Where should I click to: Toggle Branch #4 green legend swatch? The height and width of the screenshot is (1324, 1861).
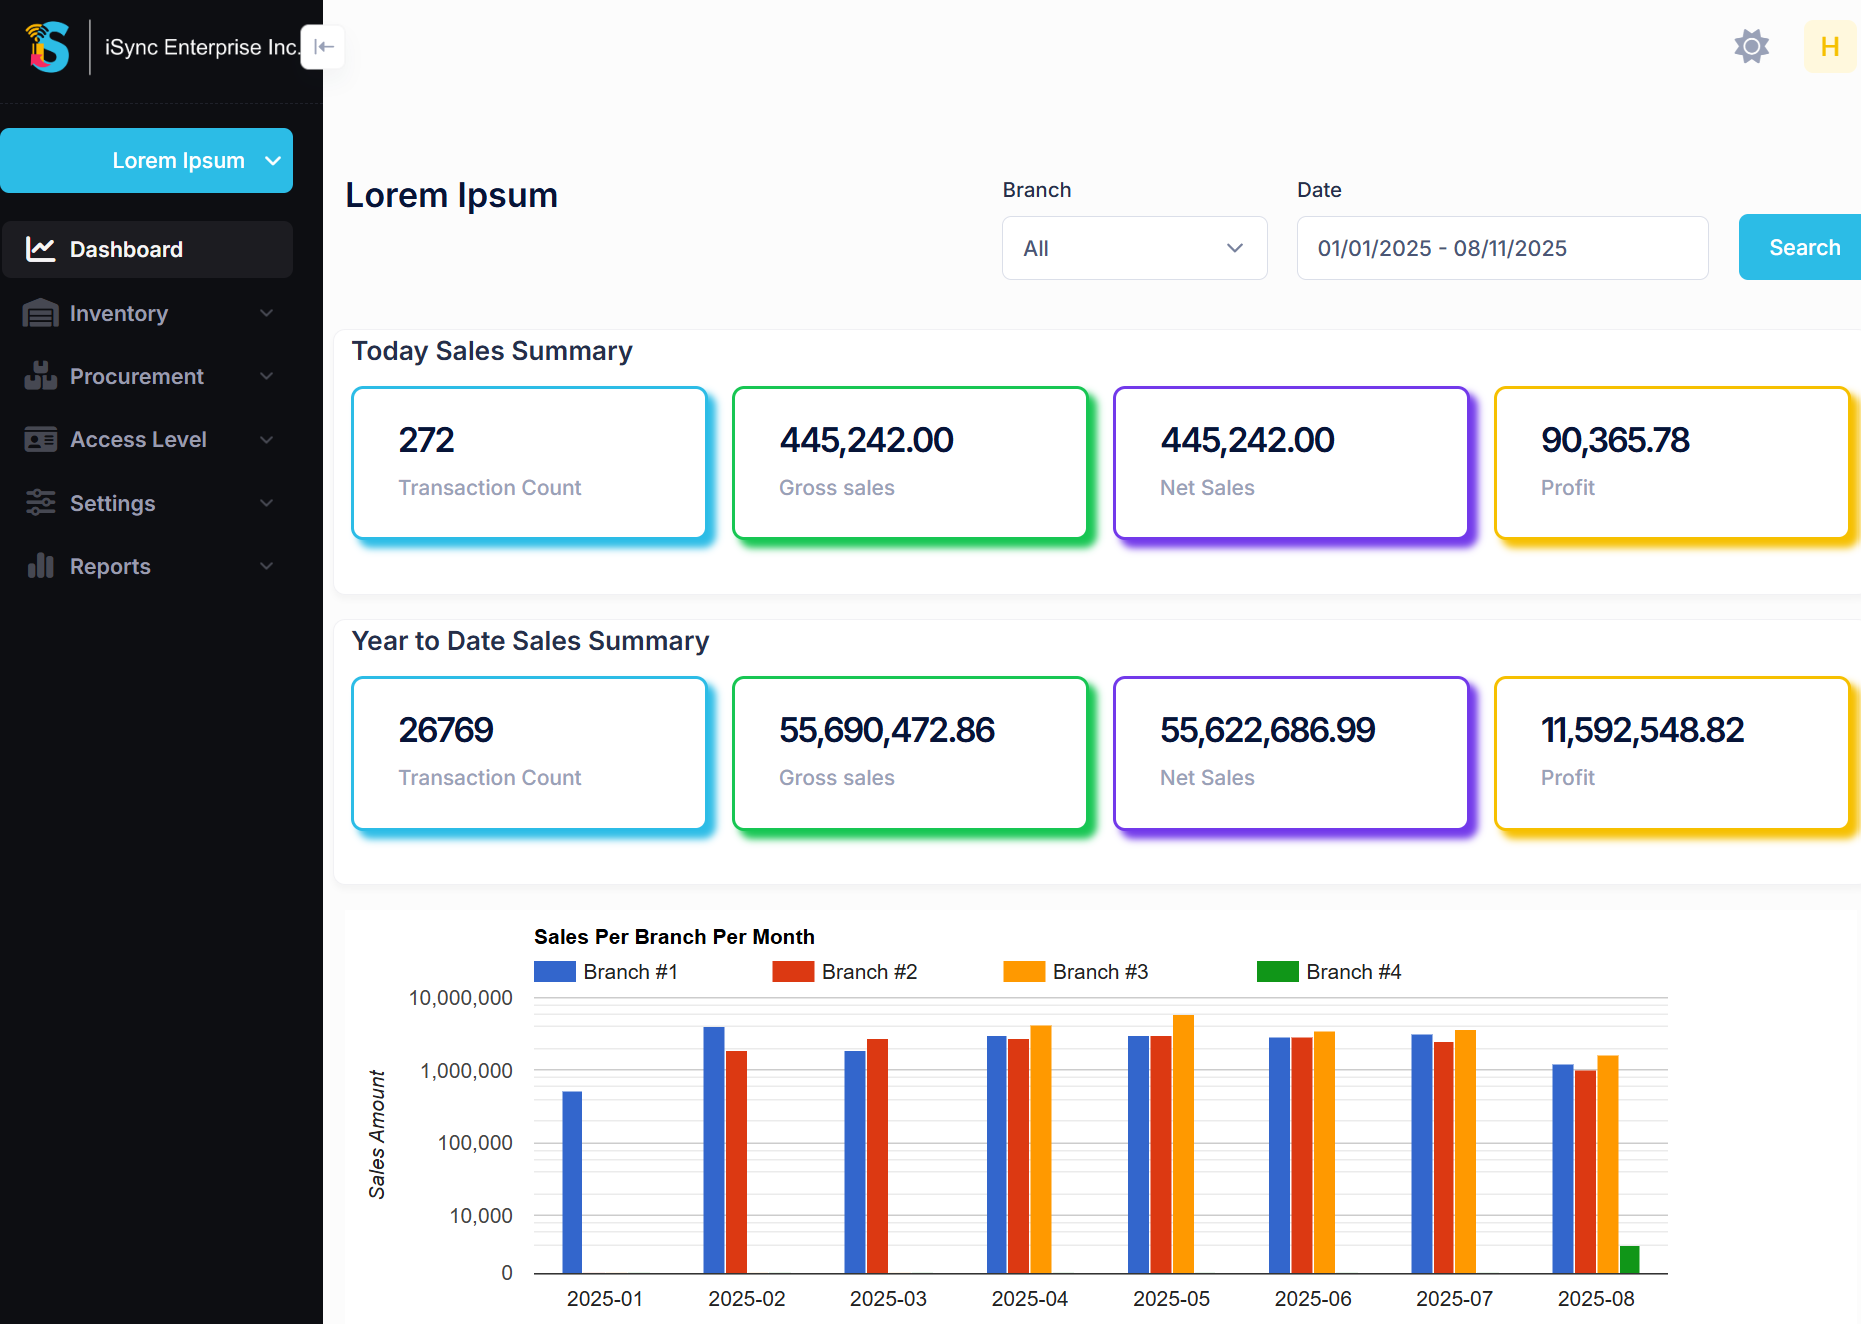[x=1277, y=972]
